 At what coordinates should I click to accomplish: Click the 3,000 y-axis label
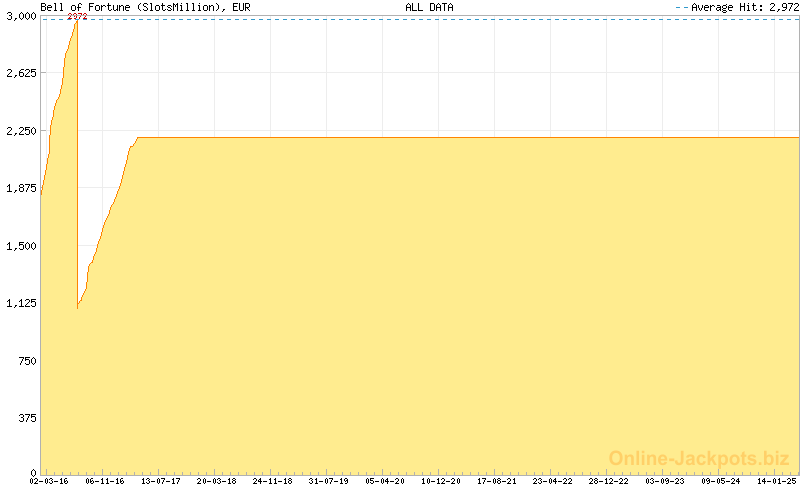tap(20, 16)
